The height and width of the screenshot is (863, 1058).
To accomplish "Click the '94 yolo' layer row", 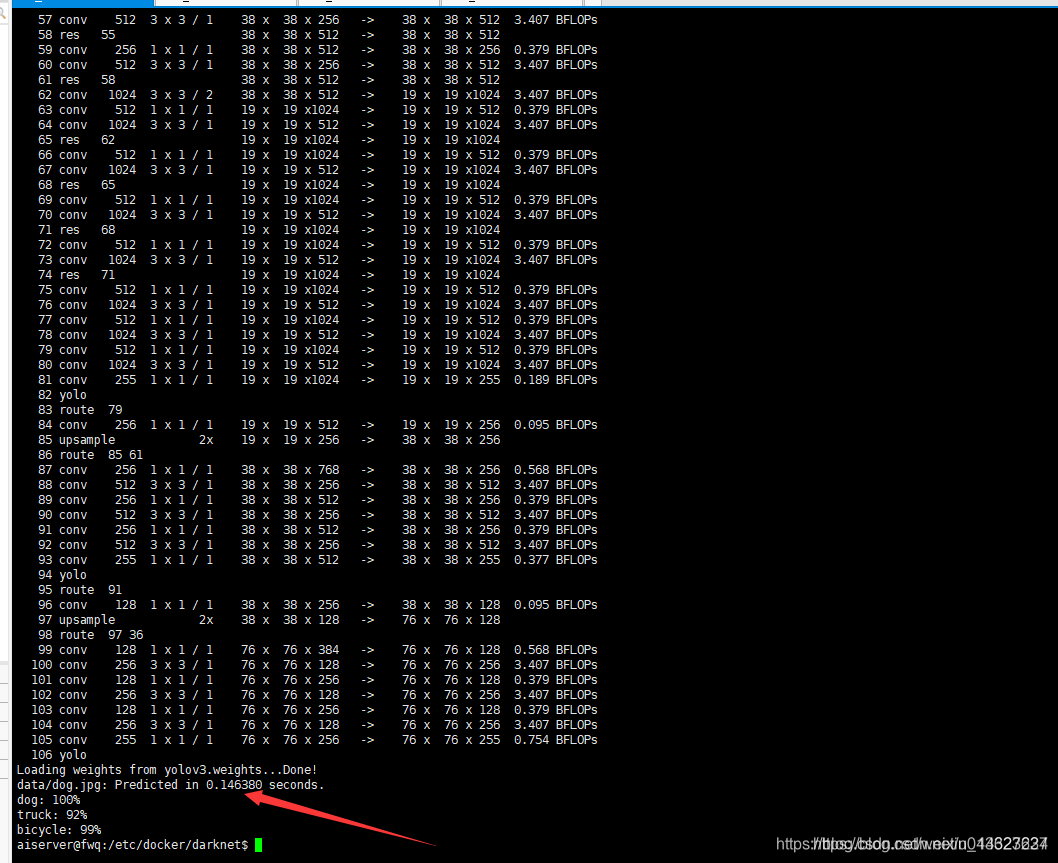I will 62,575.
